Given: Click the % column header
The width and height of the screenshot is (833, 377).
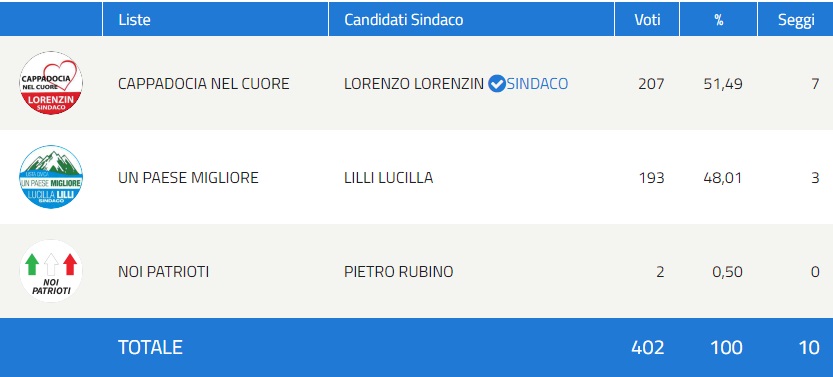Looking at the screenshot, I should tap(718, 20).
